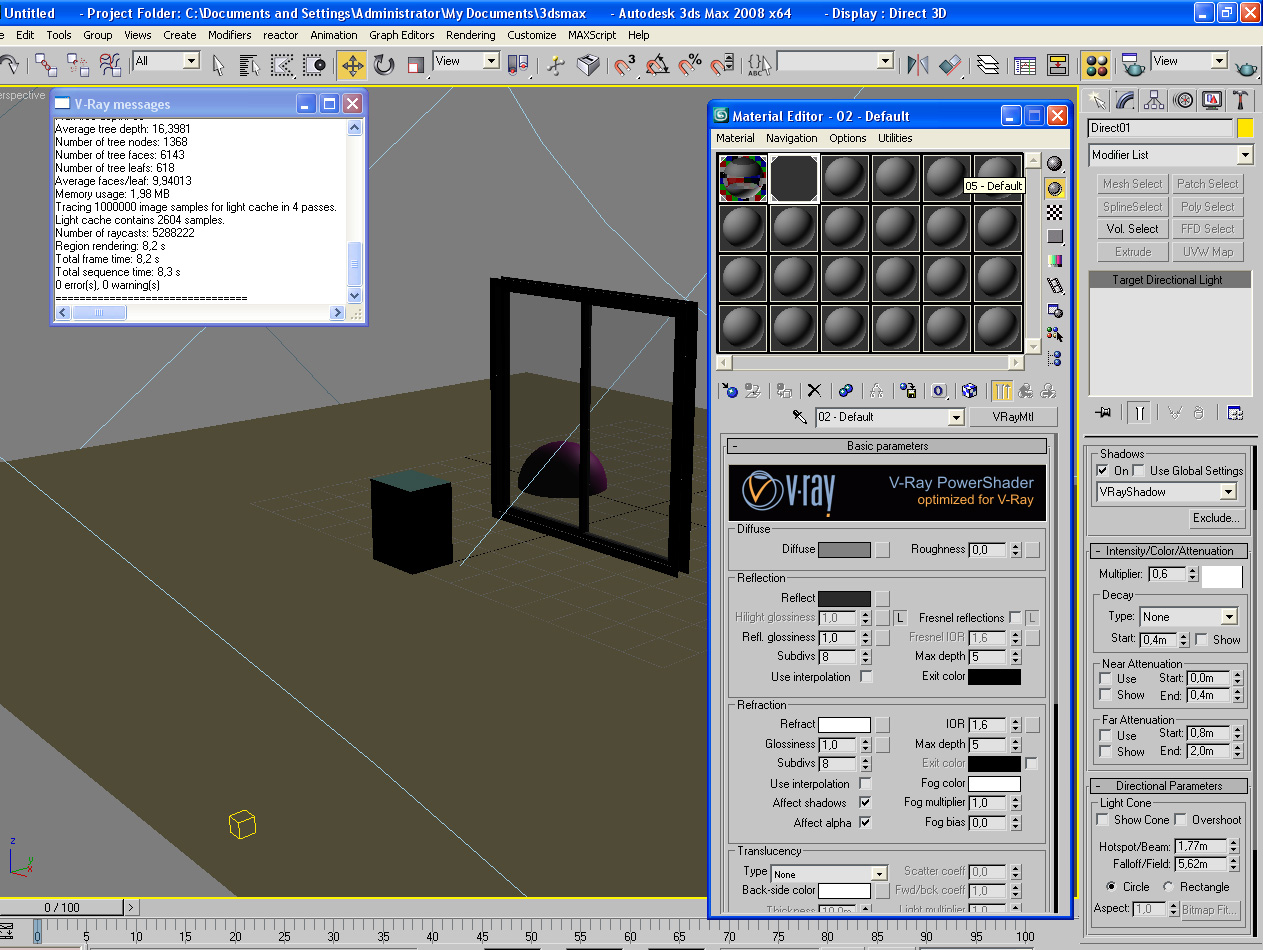Uncheck Affect alpha checkbox
The height and width of the screenshot is (950, 1263).
pyautogui.click(x=865, y=823)
